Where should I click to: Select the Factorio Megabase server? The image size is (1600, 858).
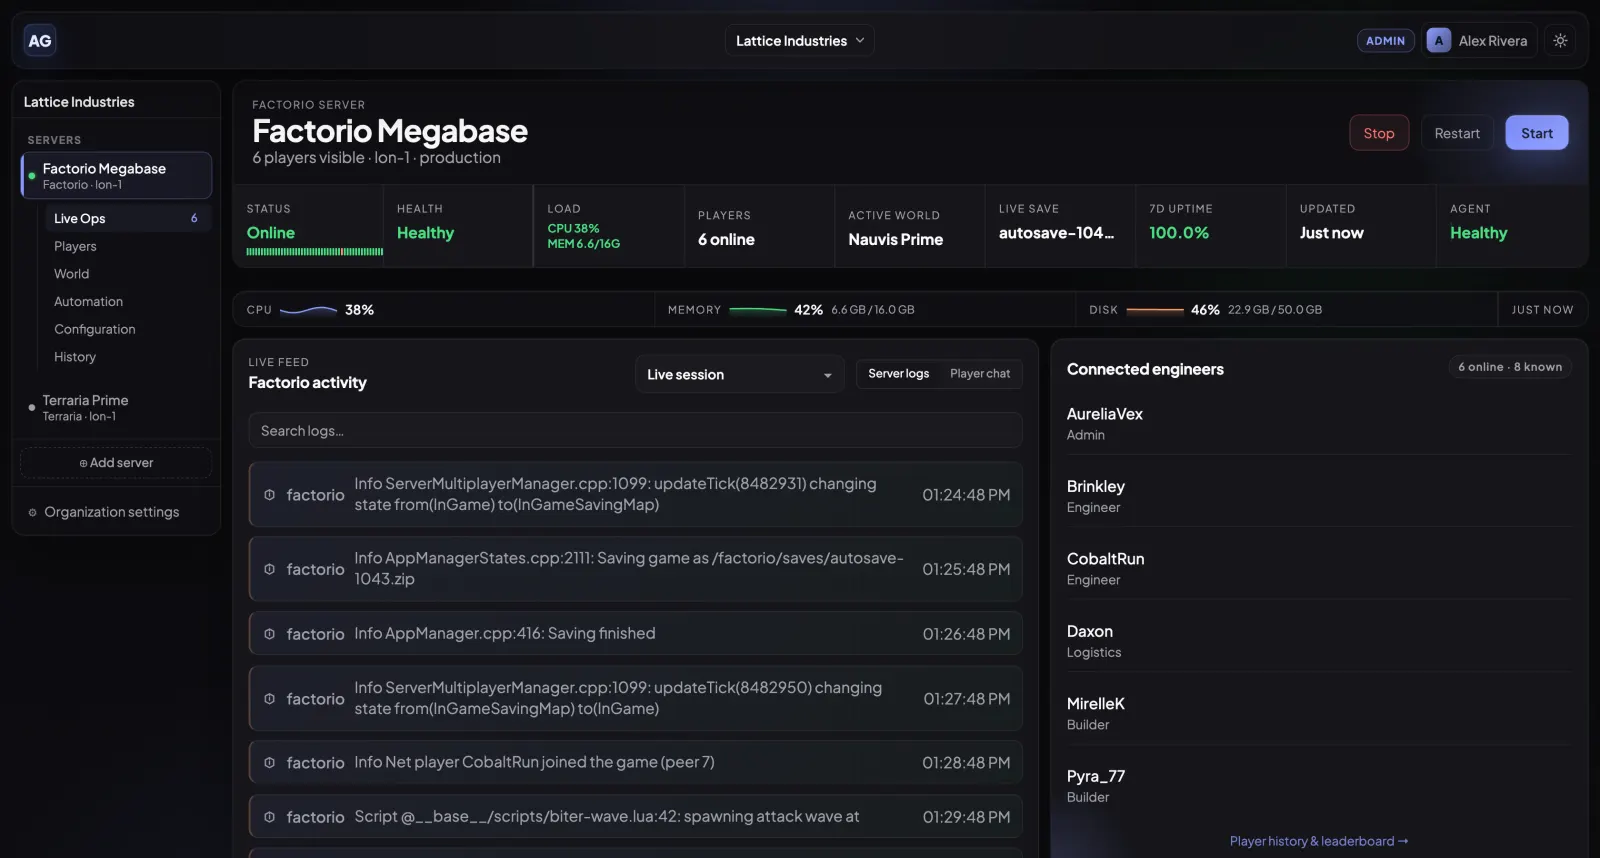116,176
